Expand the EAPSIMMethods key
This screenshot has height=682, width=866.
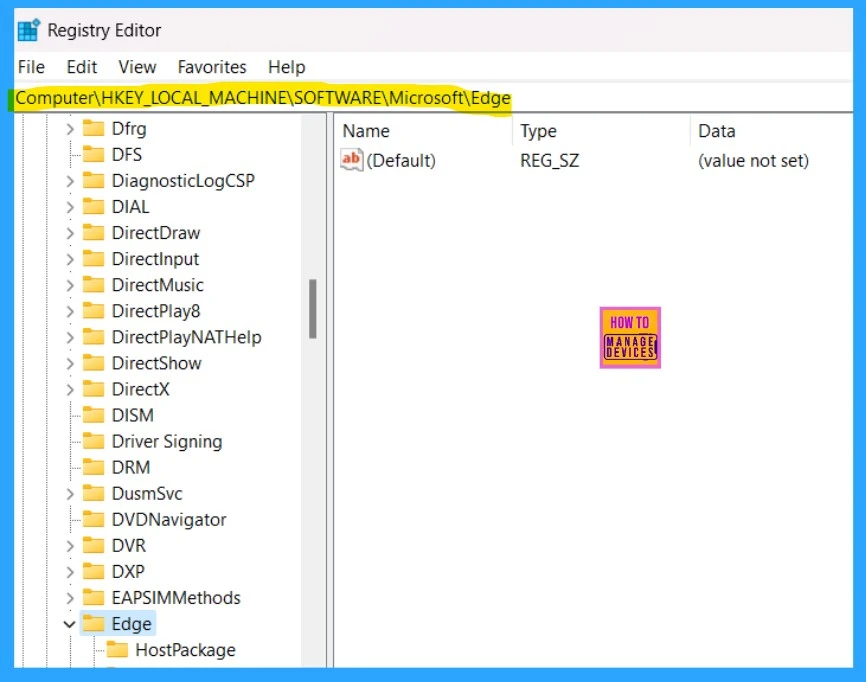click(70, 598)
